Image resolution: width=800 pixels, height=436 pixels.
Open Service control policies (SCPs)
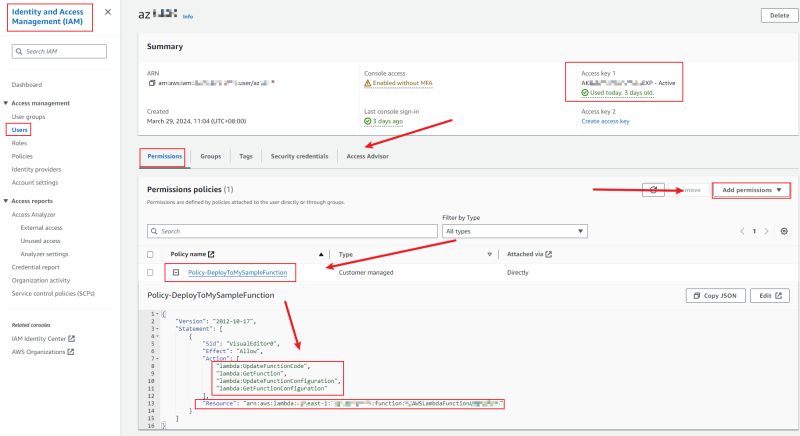pyautogui.click(x=53, y=294)
